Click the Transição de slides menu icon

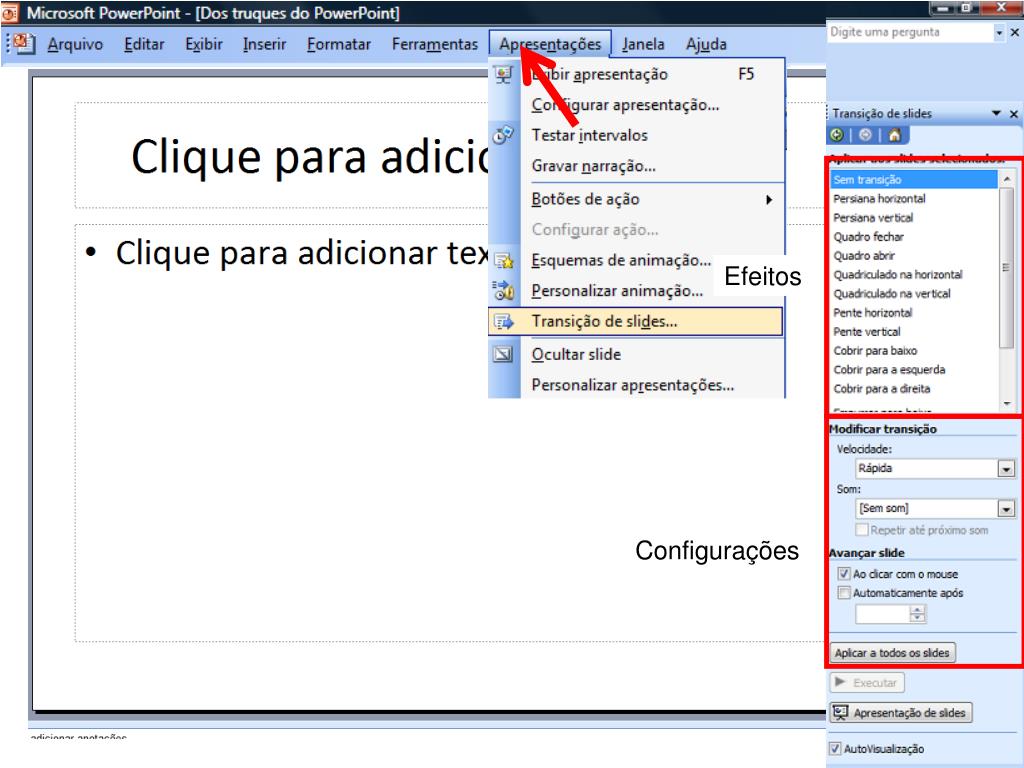504,321
